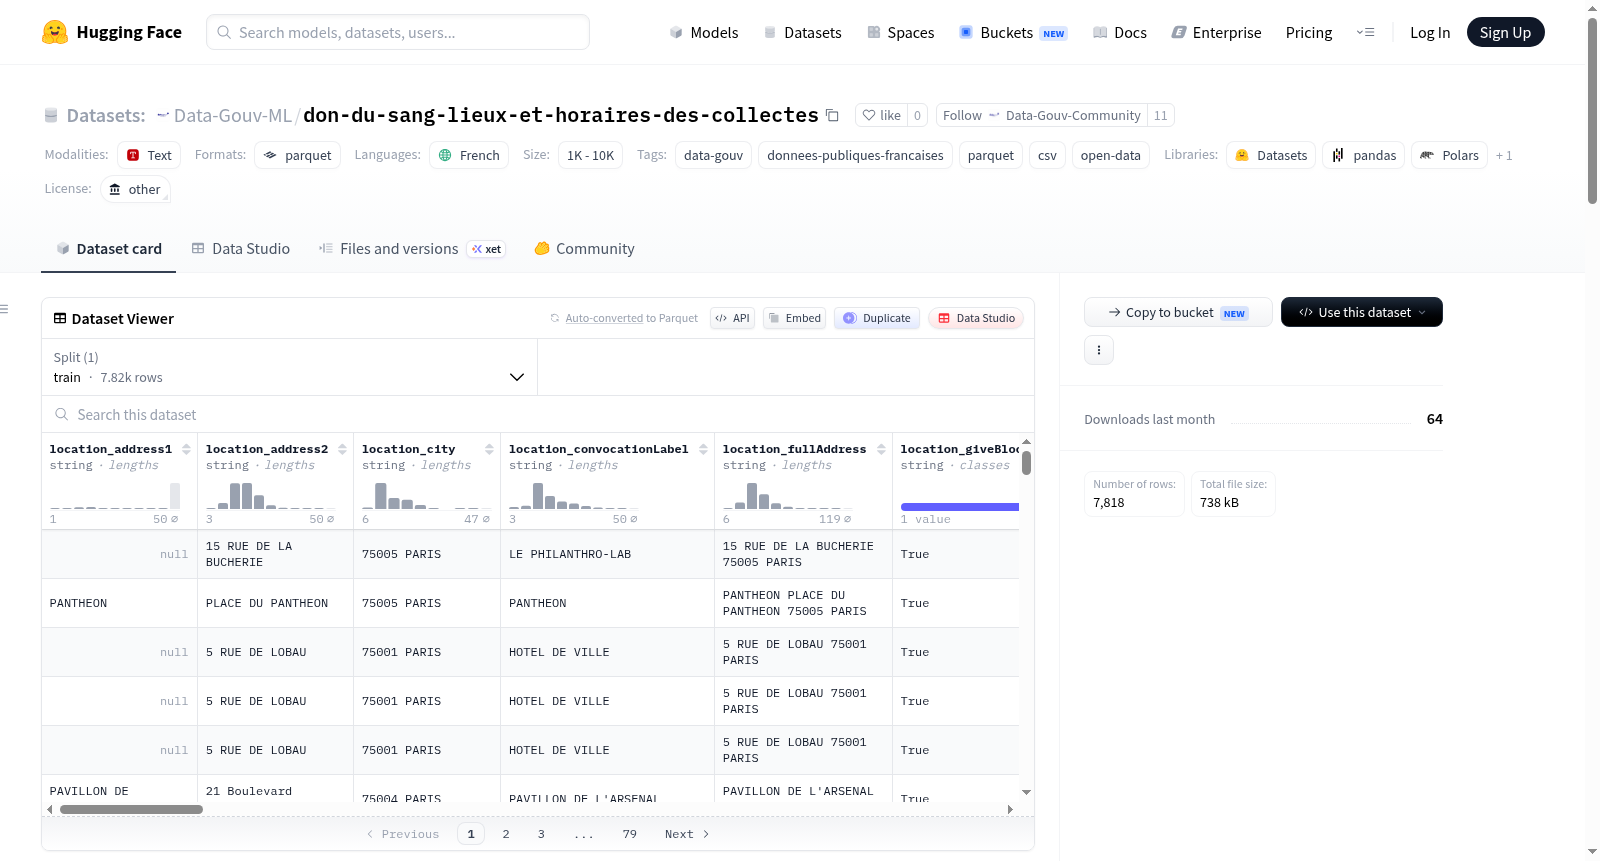Show the +1 additional libraries
Image resolution: width=1600 pixels, height=861 pixels.
(x=1504, y=155)
